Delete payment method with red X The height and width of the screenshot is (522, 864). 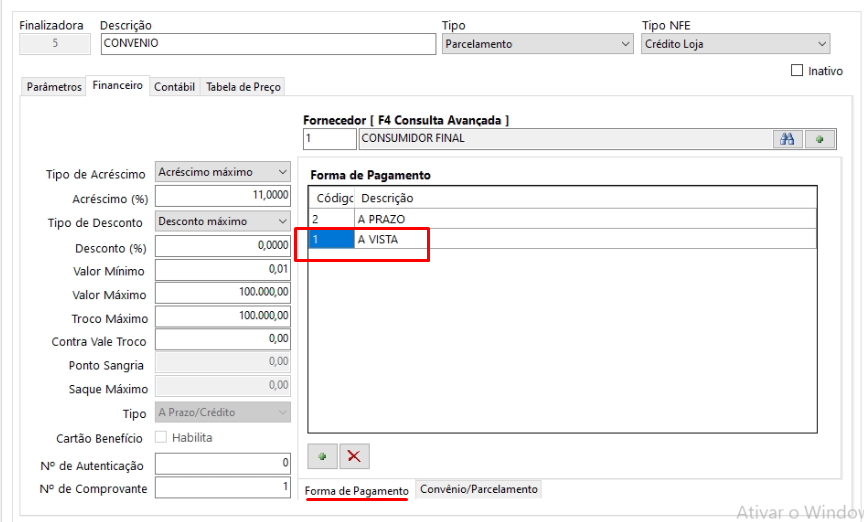[353, 456]
